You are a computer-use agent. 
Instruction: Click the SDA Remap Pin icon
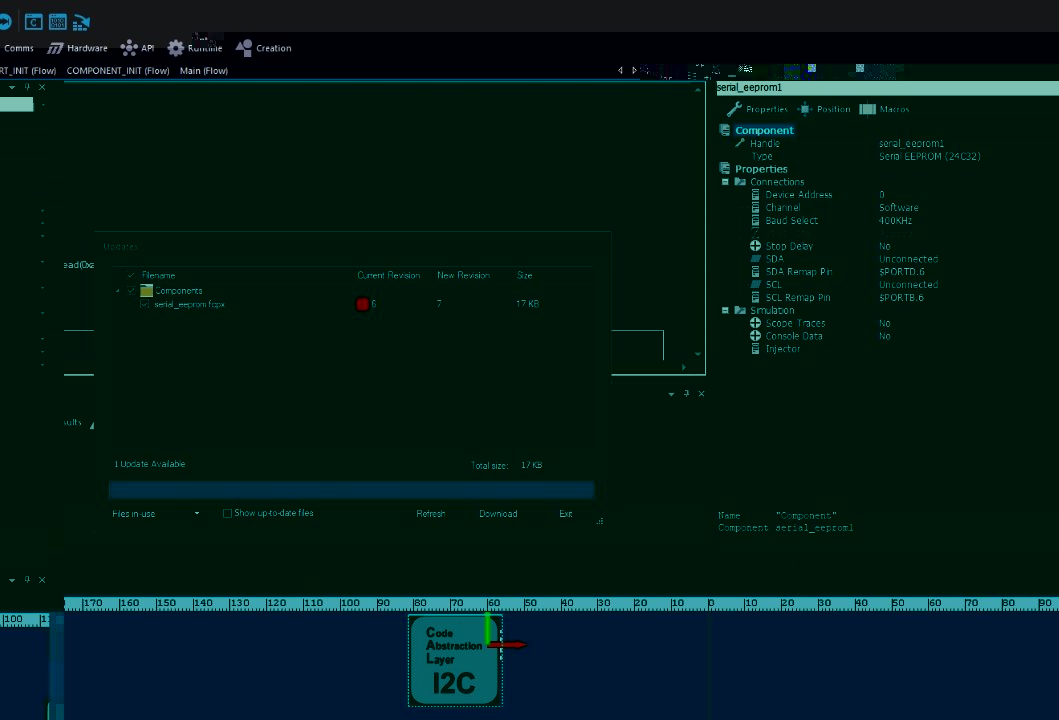point(755,272)
